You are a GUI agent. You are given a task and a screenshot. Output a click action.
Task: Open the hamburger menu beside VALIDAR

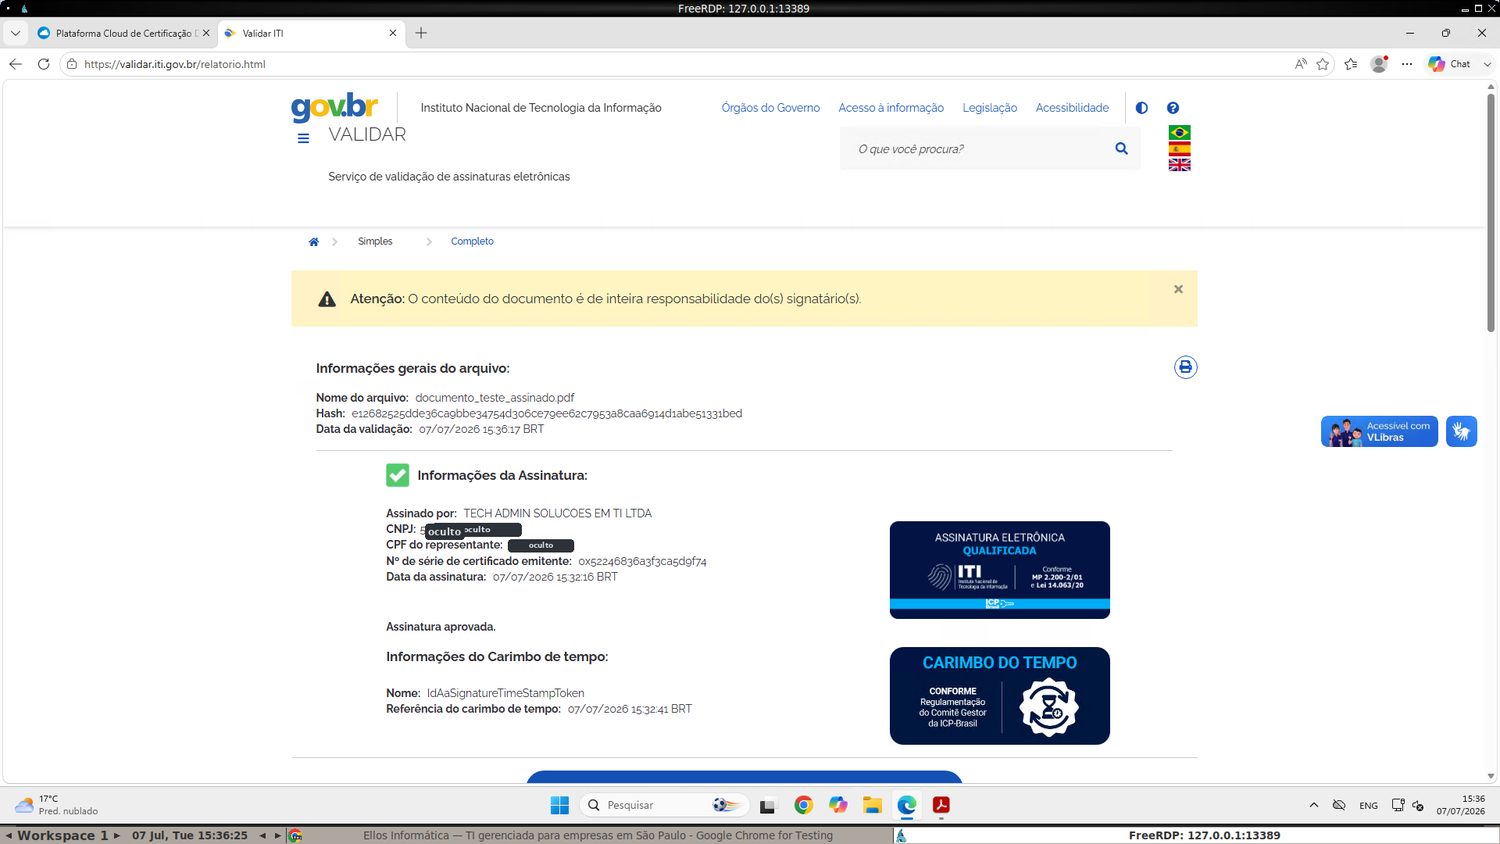[x=303, y=138]
